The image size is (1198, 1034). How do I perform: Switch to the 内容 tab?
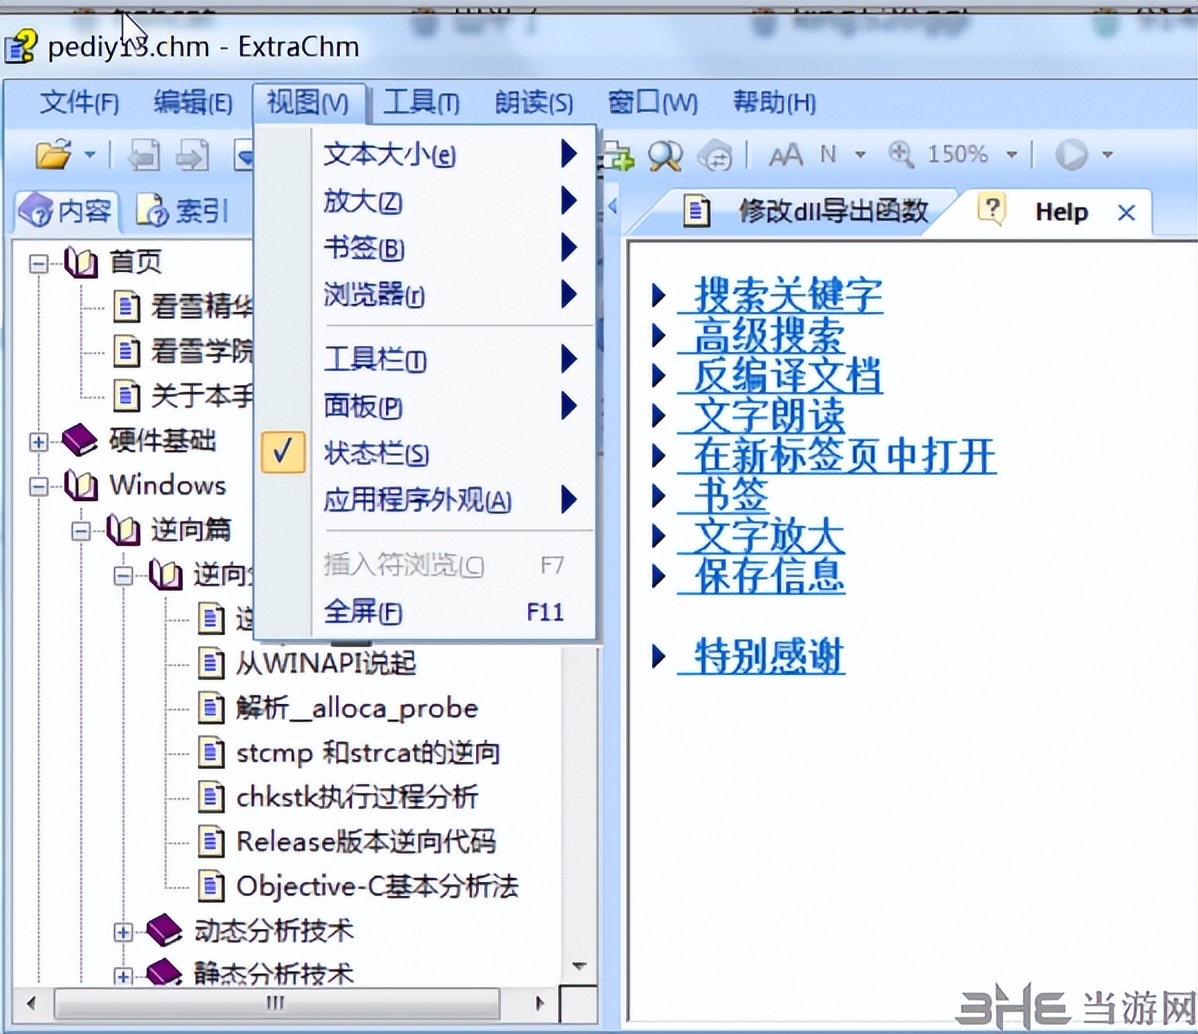click(x=67, y=211)
